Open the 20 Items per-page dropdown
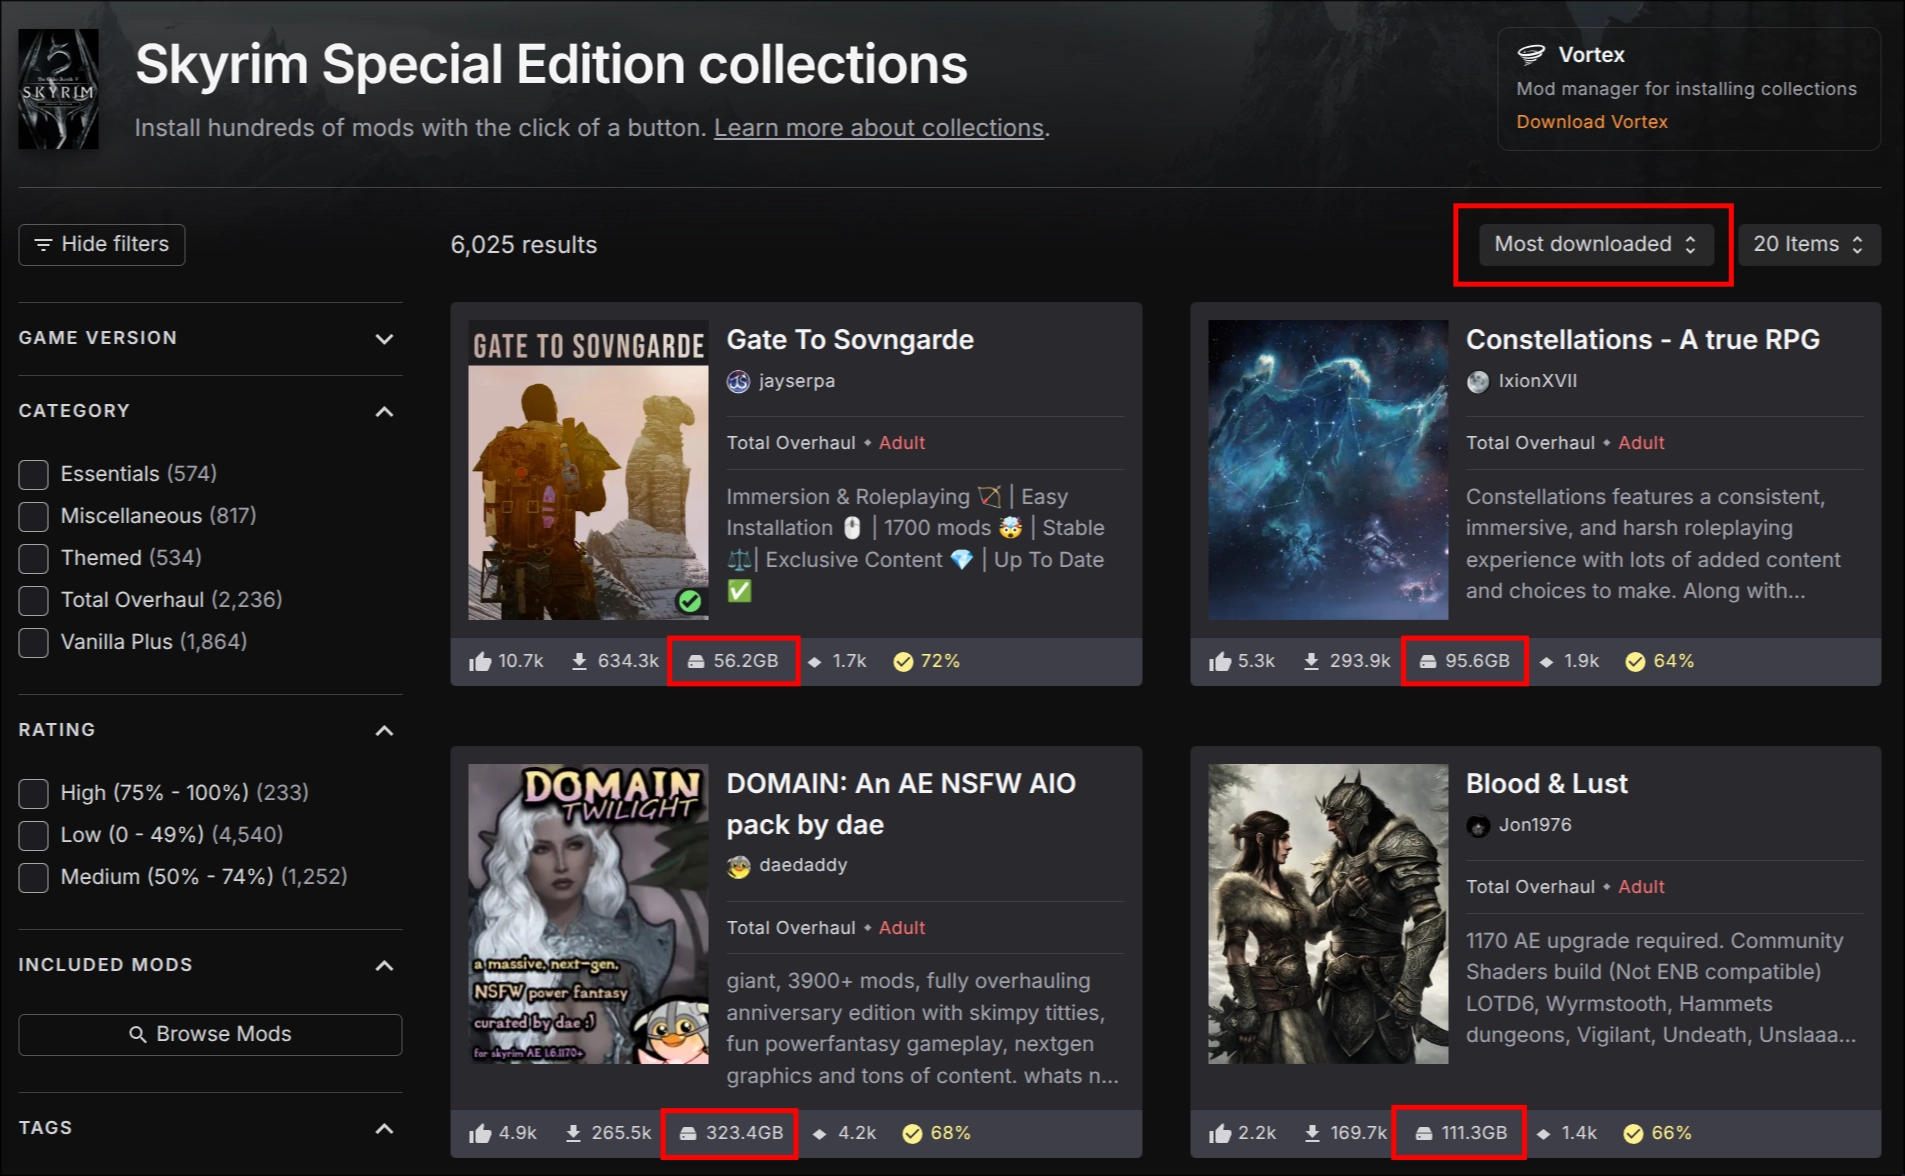Image resolution: width=1905 pixels, height=1176 pixels. pos(1808,245)
